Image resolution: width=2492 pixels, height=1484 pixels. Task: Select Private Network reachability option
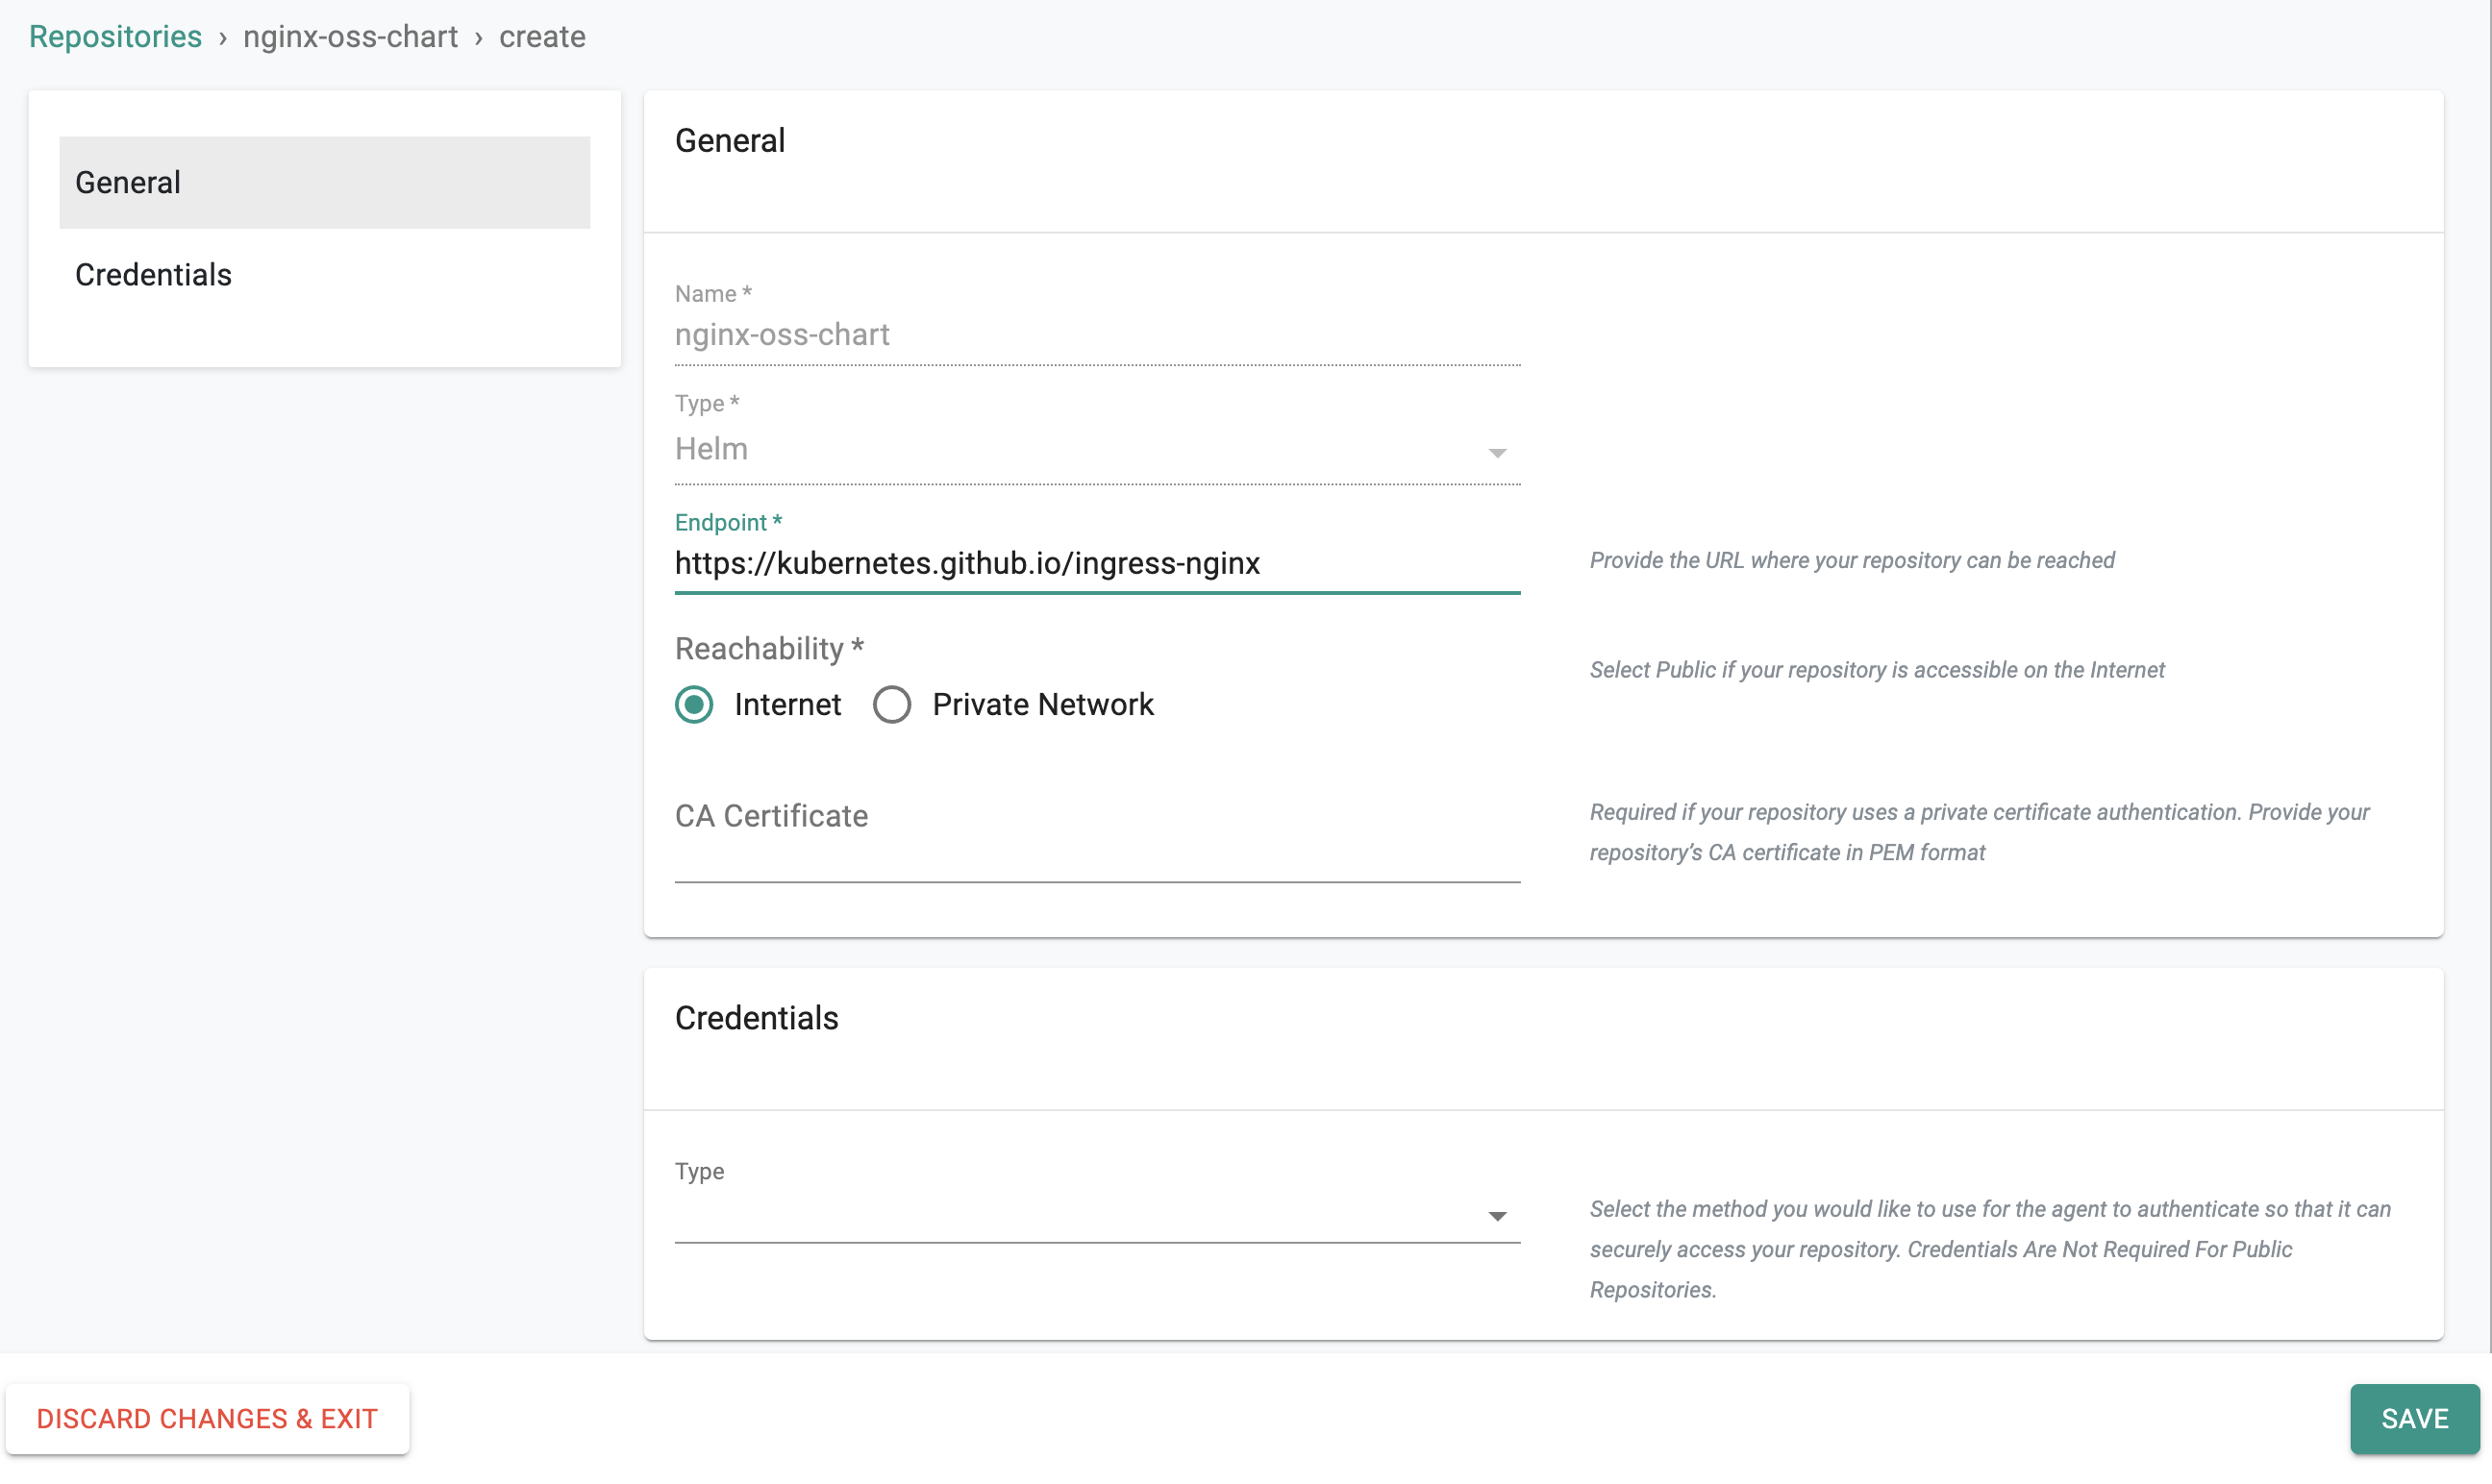point(891,704)
